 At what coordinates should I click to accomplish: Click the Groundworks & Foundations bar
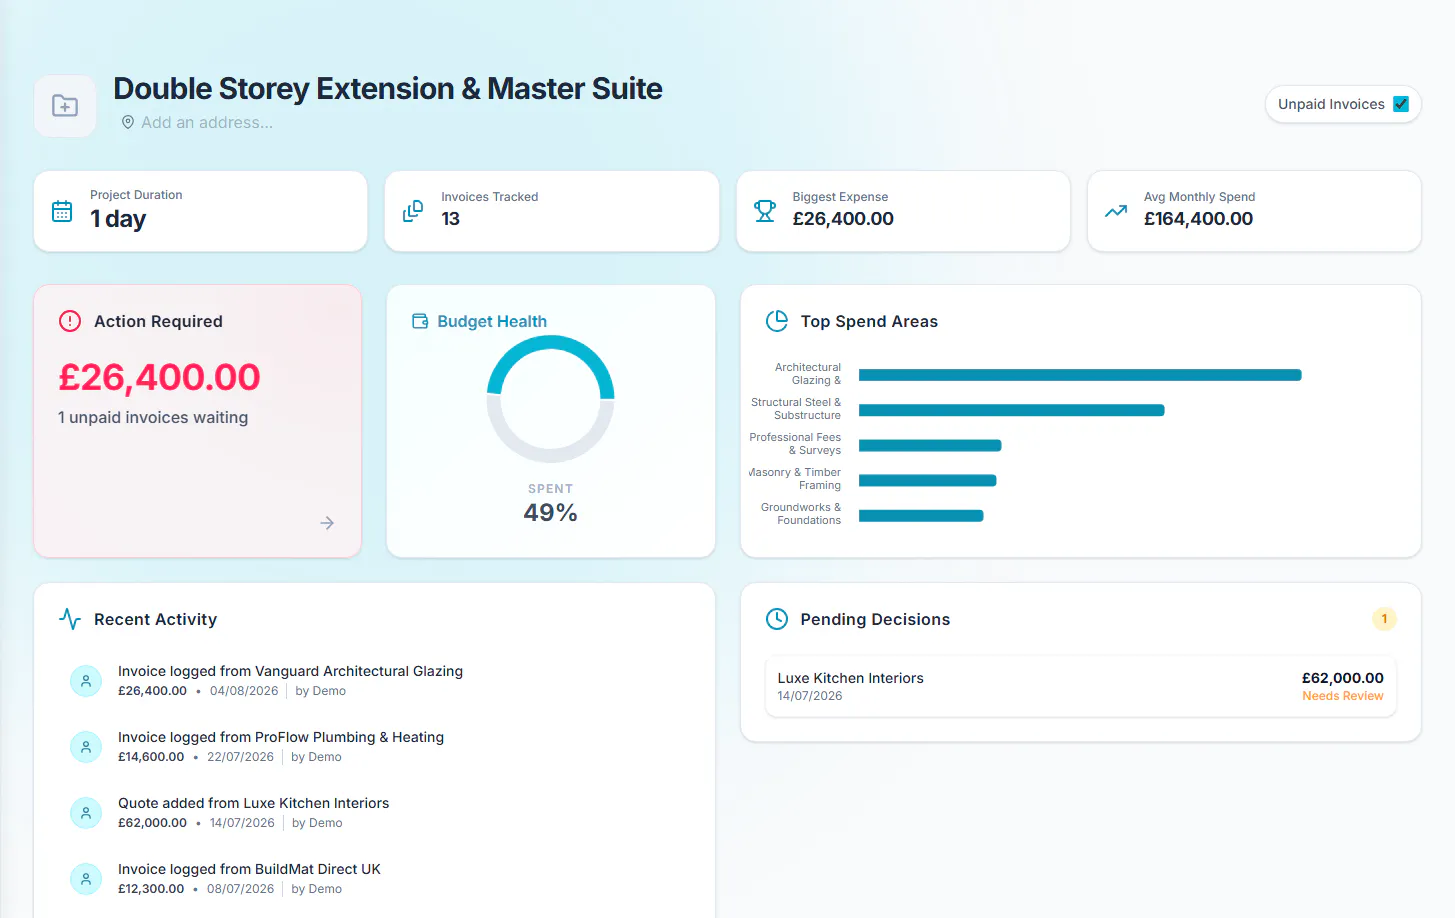click(x=921, y=515)
